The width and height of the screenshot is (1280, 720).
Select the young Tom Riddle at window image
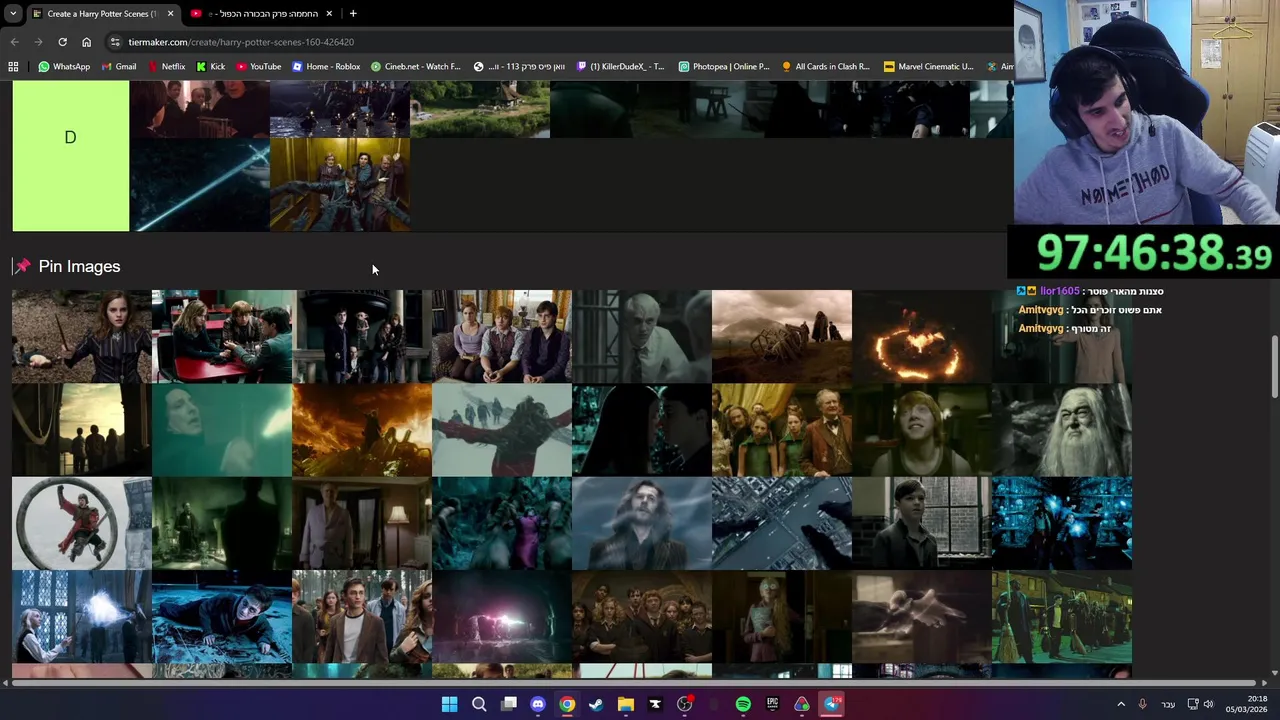922,523
